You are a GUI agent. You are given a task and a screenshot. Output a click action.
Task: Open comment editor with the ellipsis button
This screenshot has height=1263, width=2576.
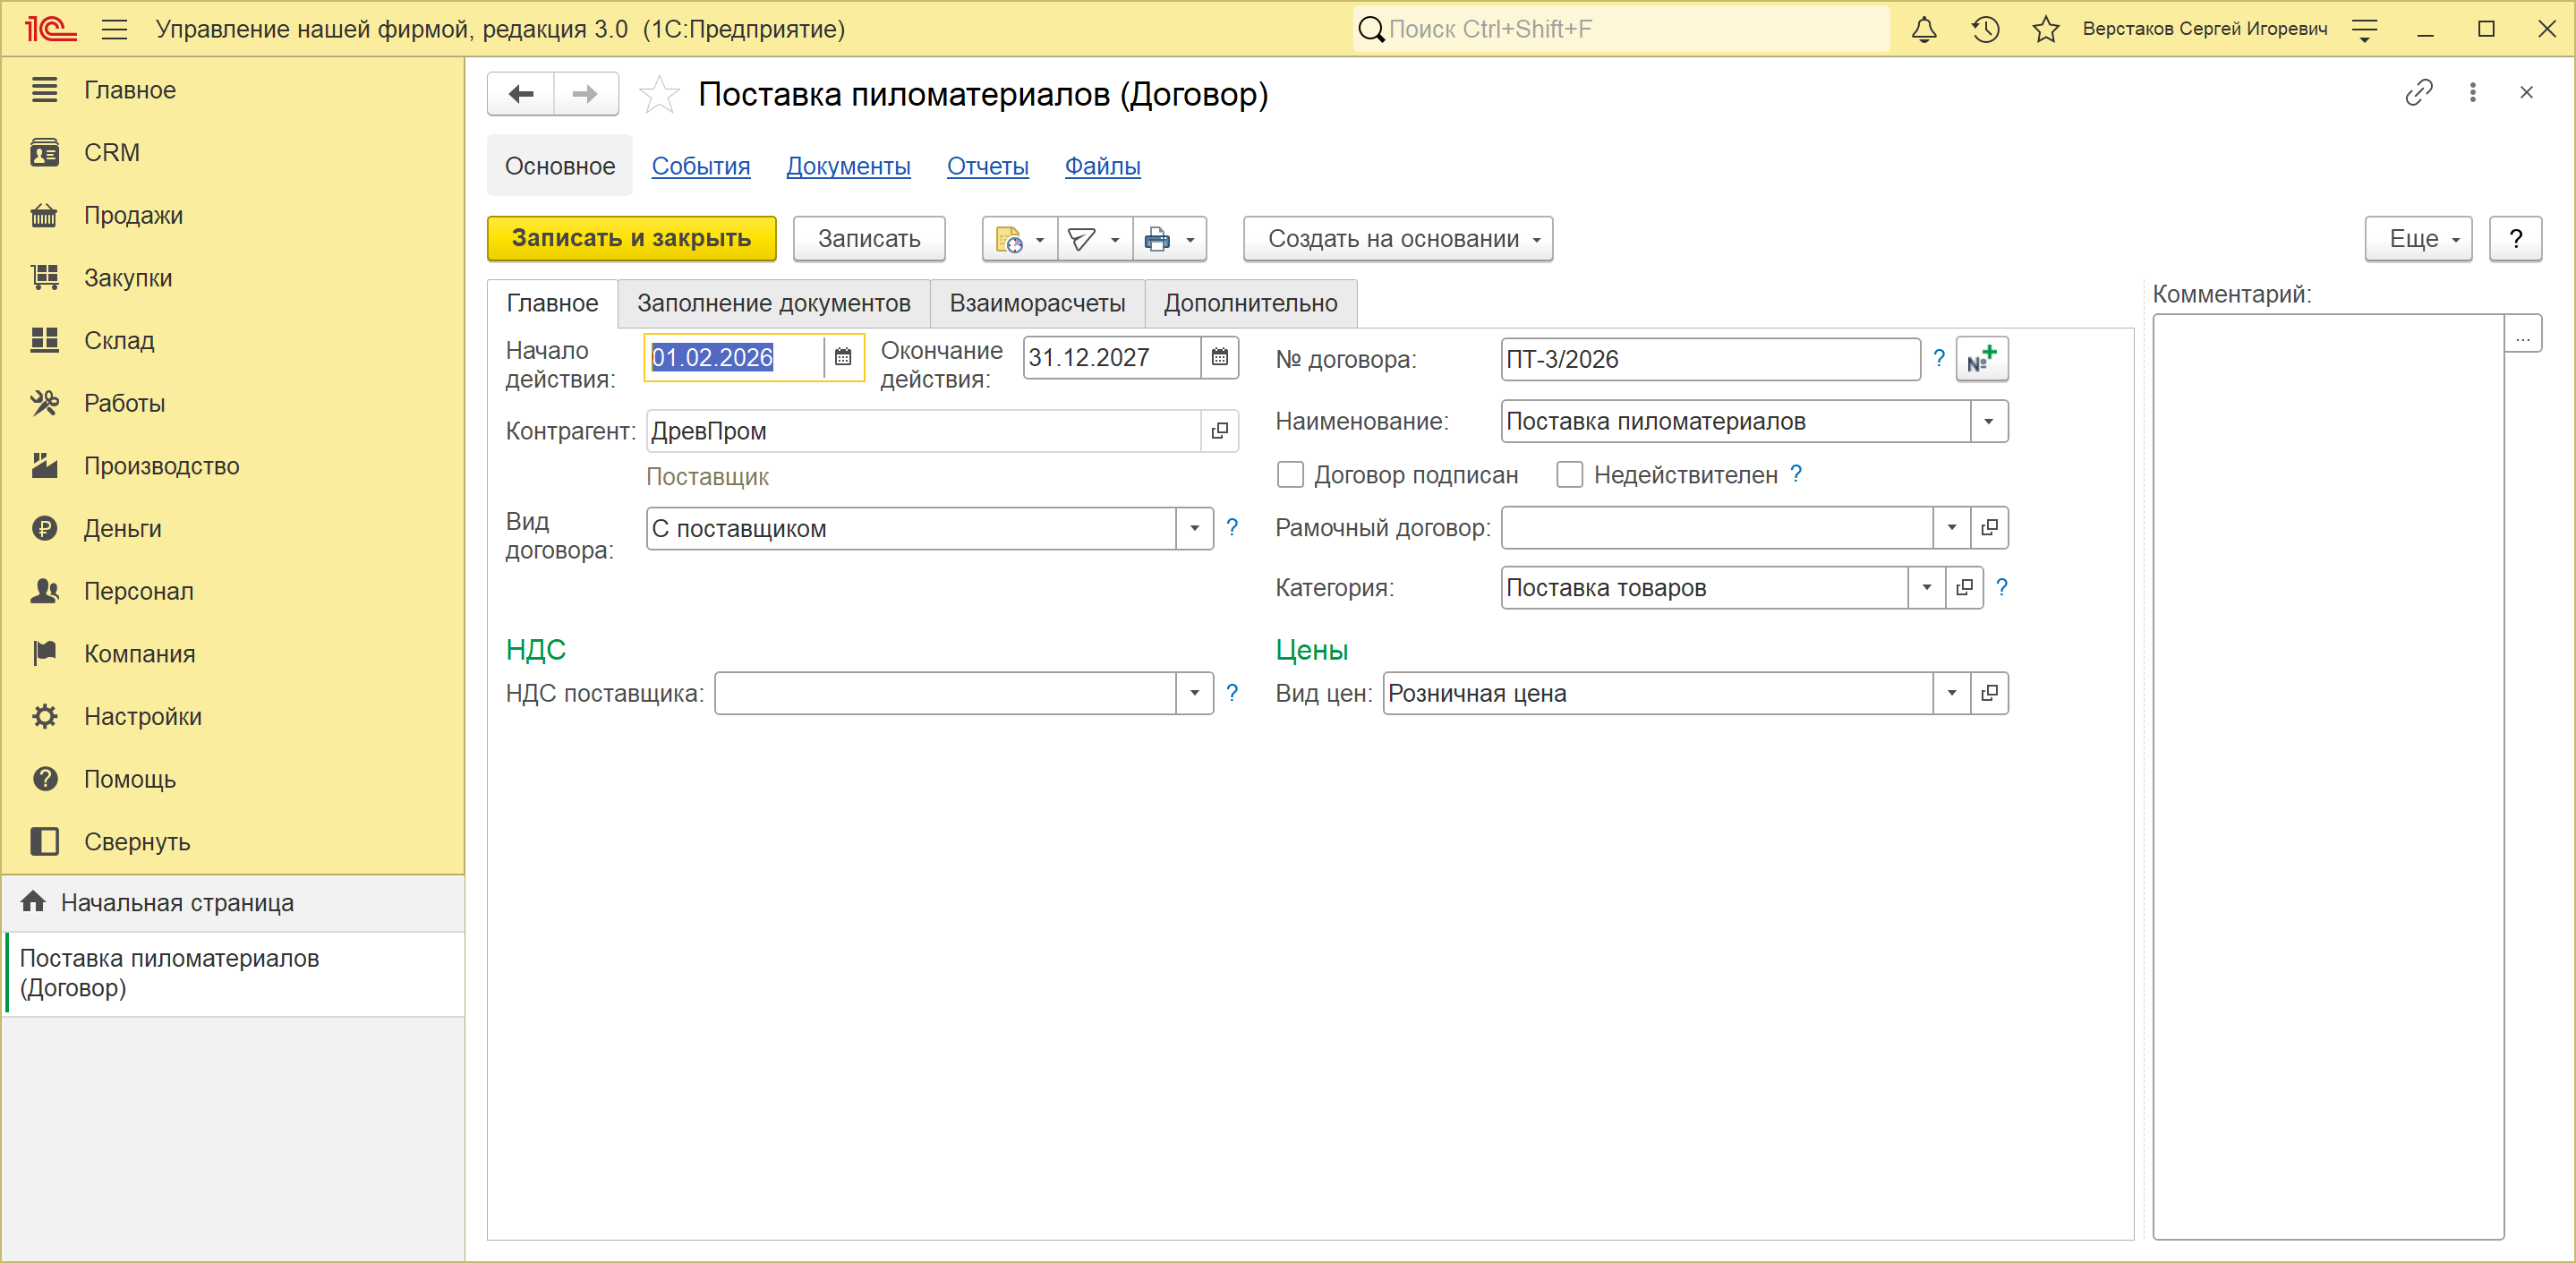click(2522, 334)
